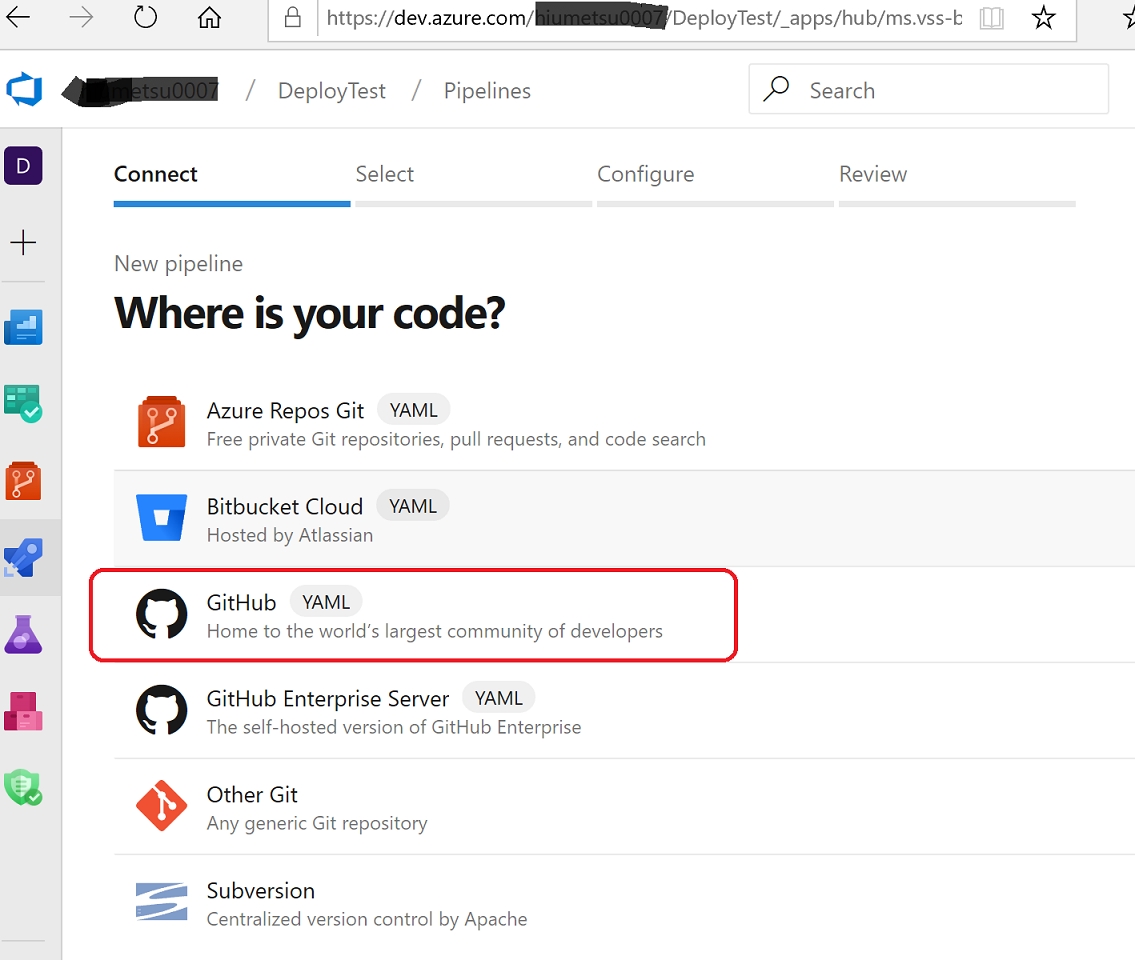This screenshot has height=960, width=1135.
Task: Open the Review step tab
Action: pos(873,173)
